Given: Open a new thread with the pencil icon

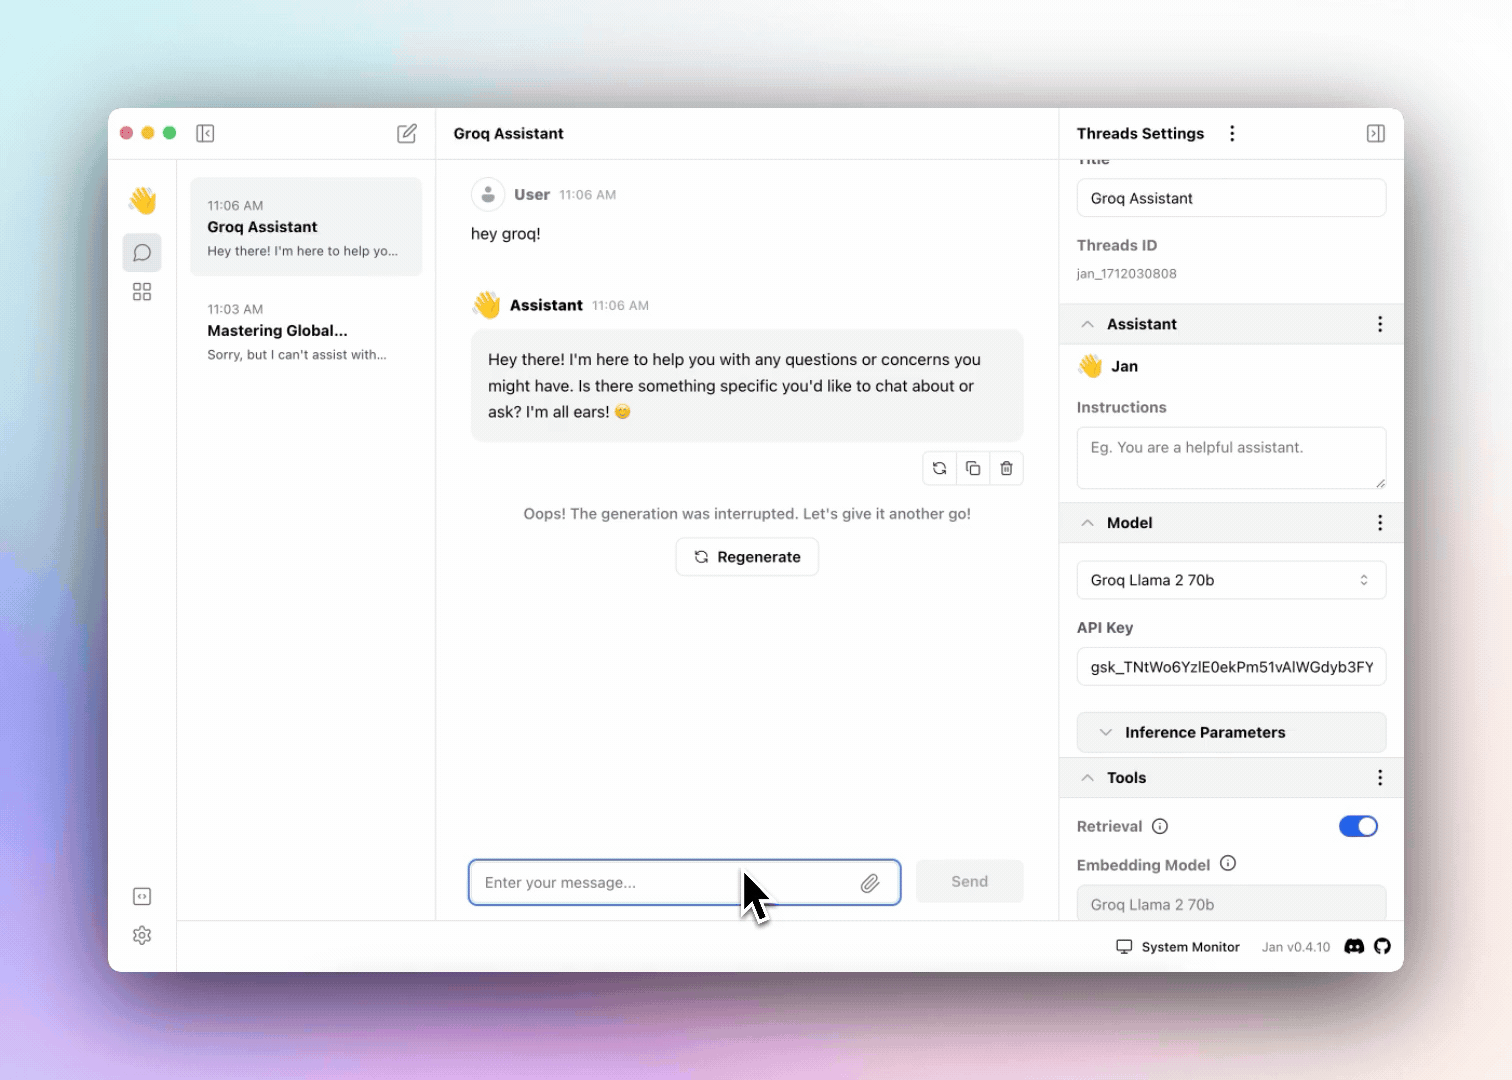Looking at the screenshot, I should click(407, 133).
